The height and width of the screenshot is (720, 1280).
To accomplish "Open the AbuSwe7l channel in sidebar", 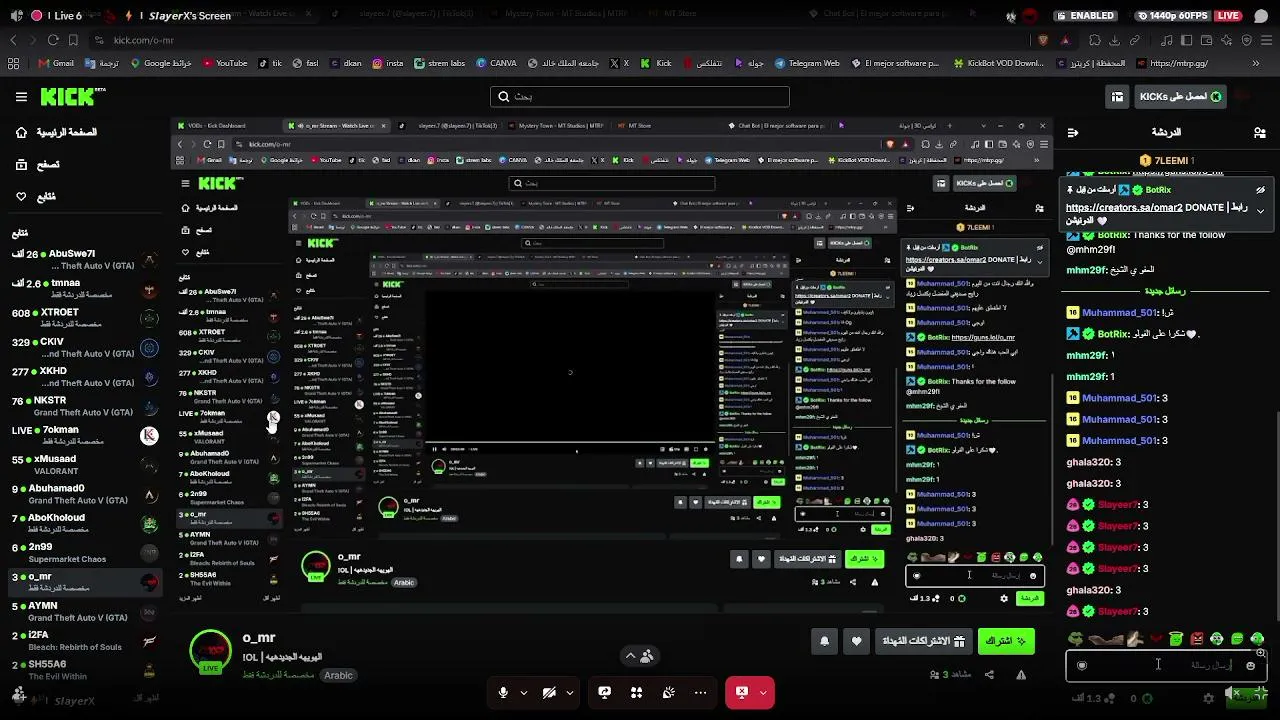I will click(84, 259).
